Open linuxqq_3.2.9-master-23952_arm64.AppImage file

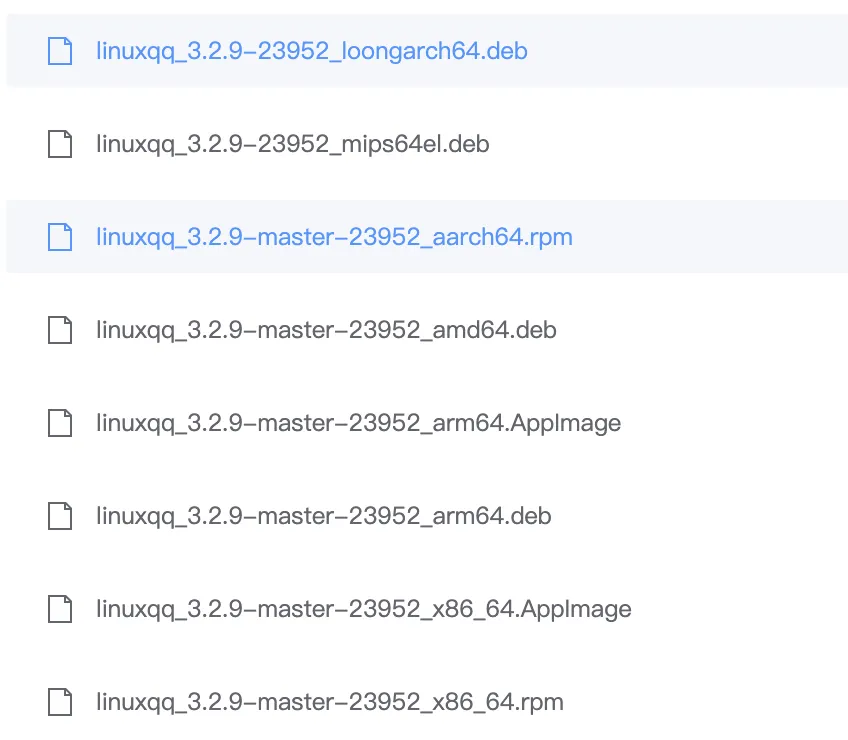click(359, 424)
